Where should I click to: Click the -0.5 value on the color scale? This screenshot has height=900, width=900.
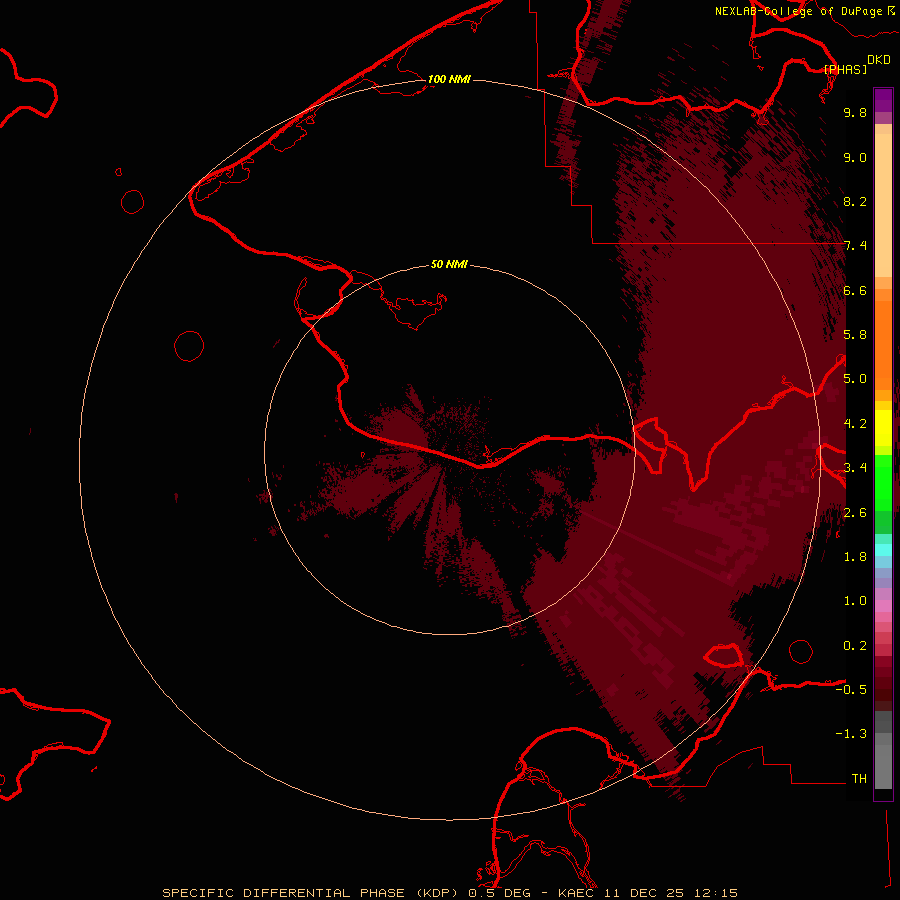pyautogui.click(x=851, y=690)
